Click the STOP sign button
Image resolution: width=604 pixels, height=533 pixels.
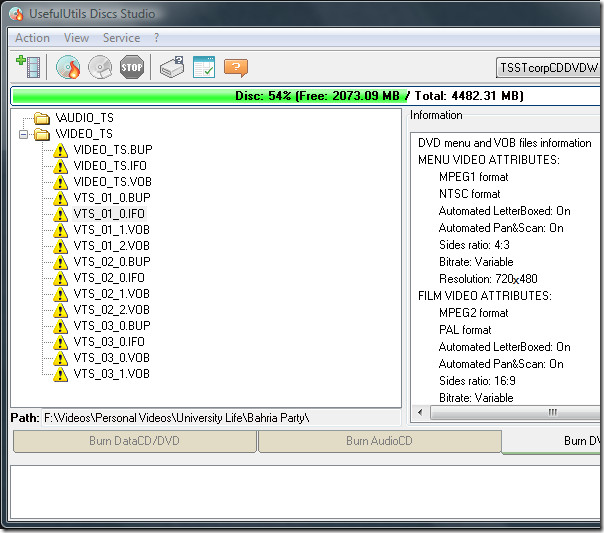(132, 67)
